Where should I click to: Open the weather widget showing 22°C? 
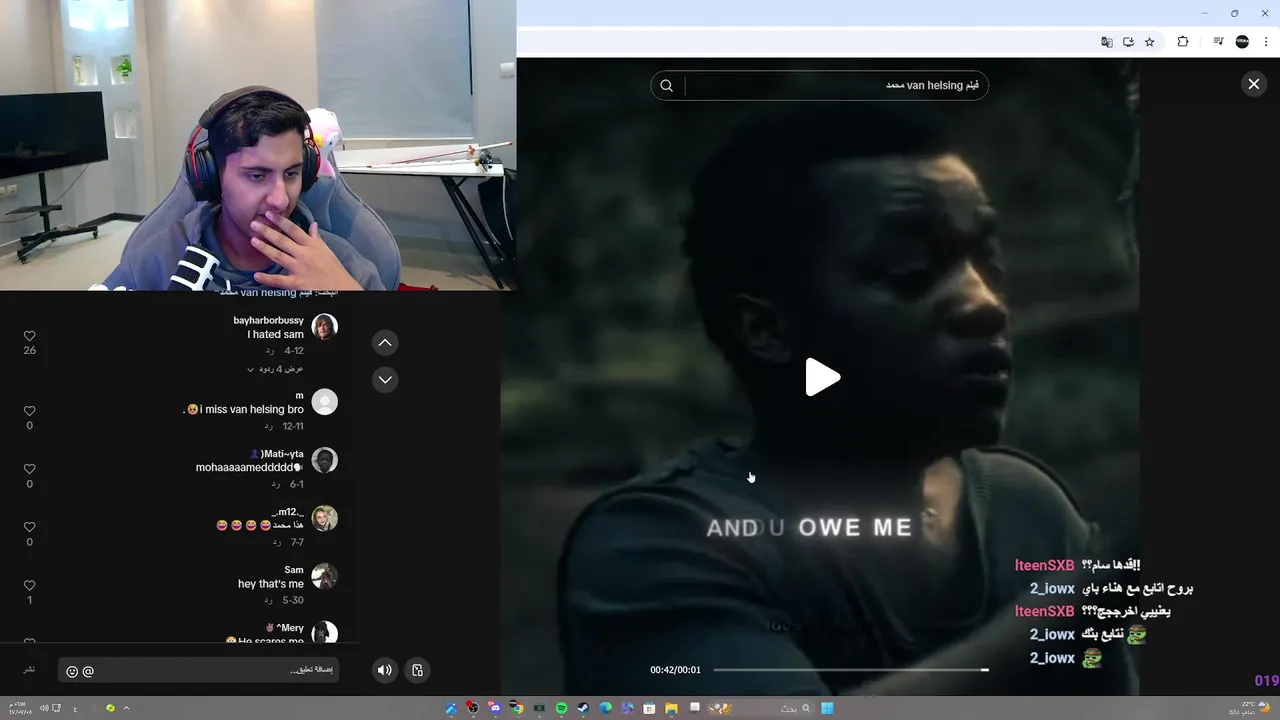click(1247, 708)
